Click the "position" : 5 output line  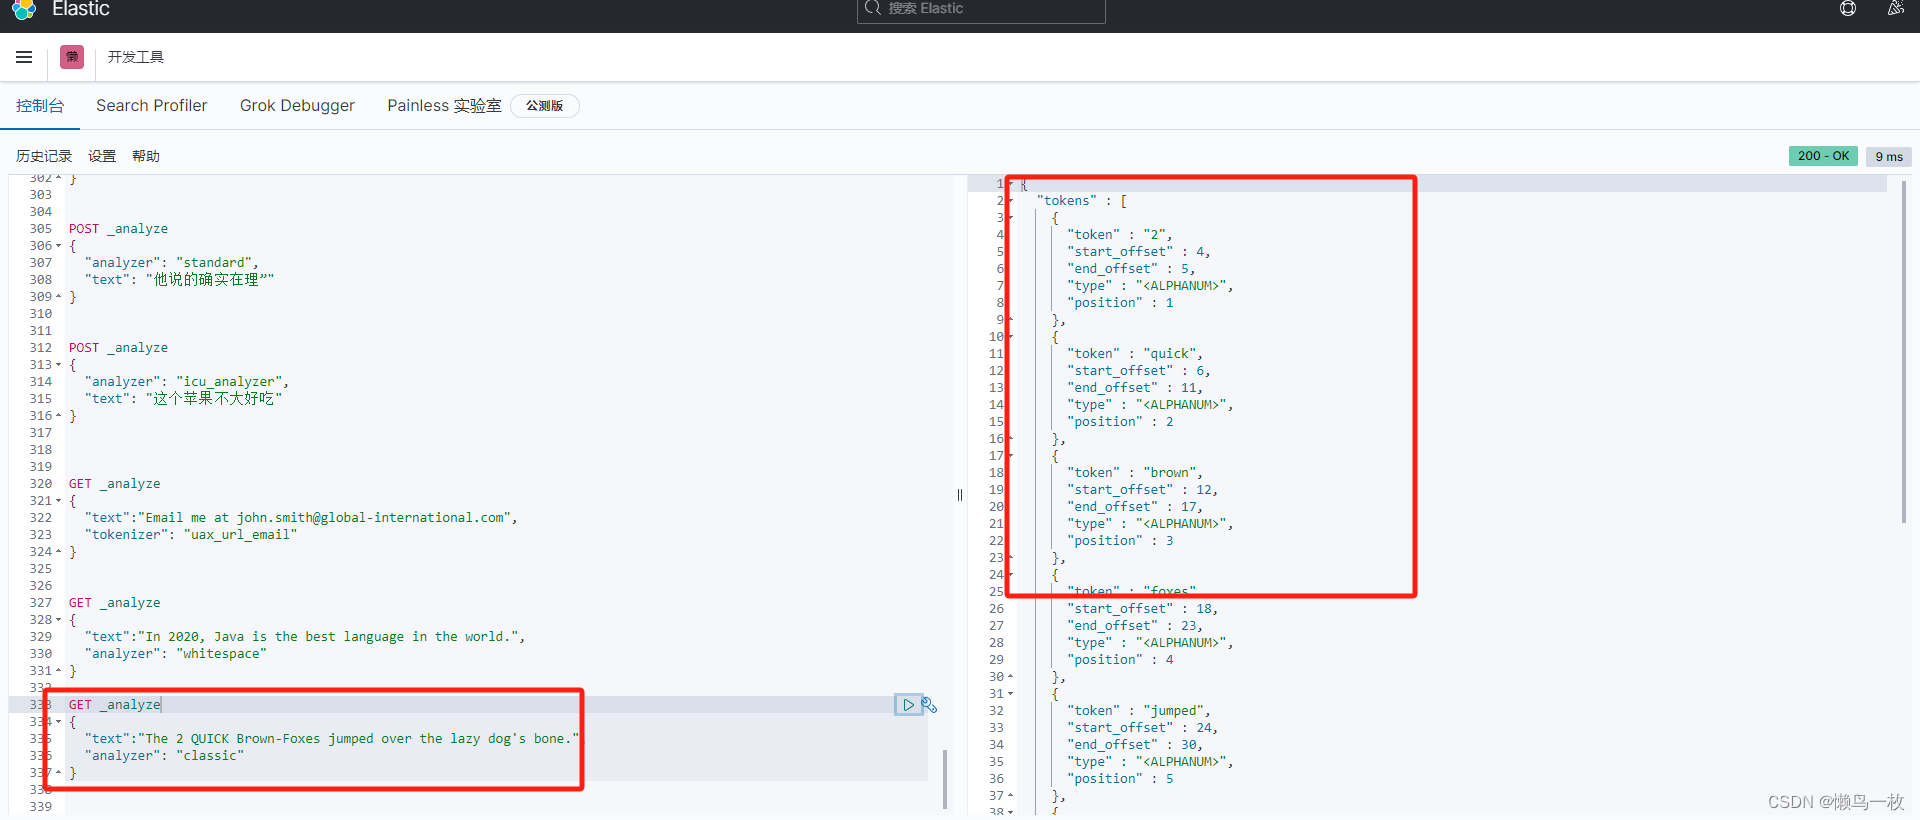[1120, 779]
